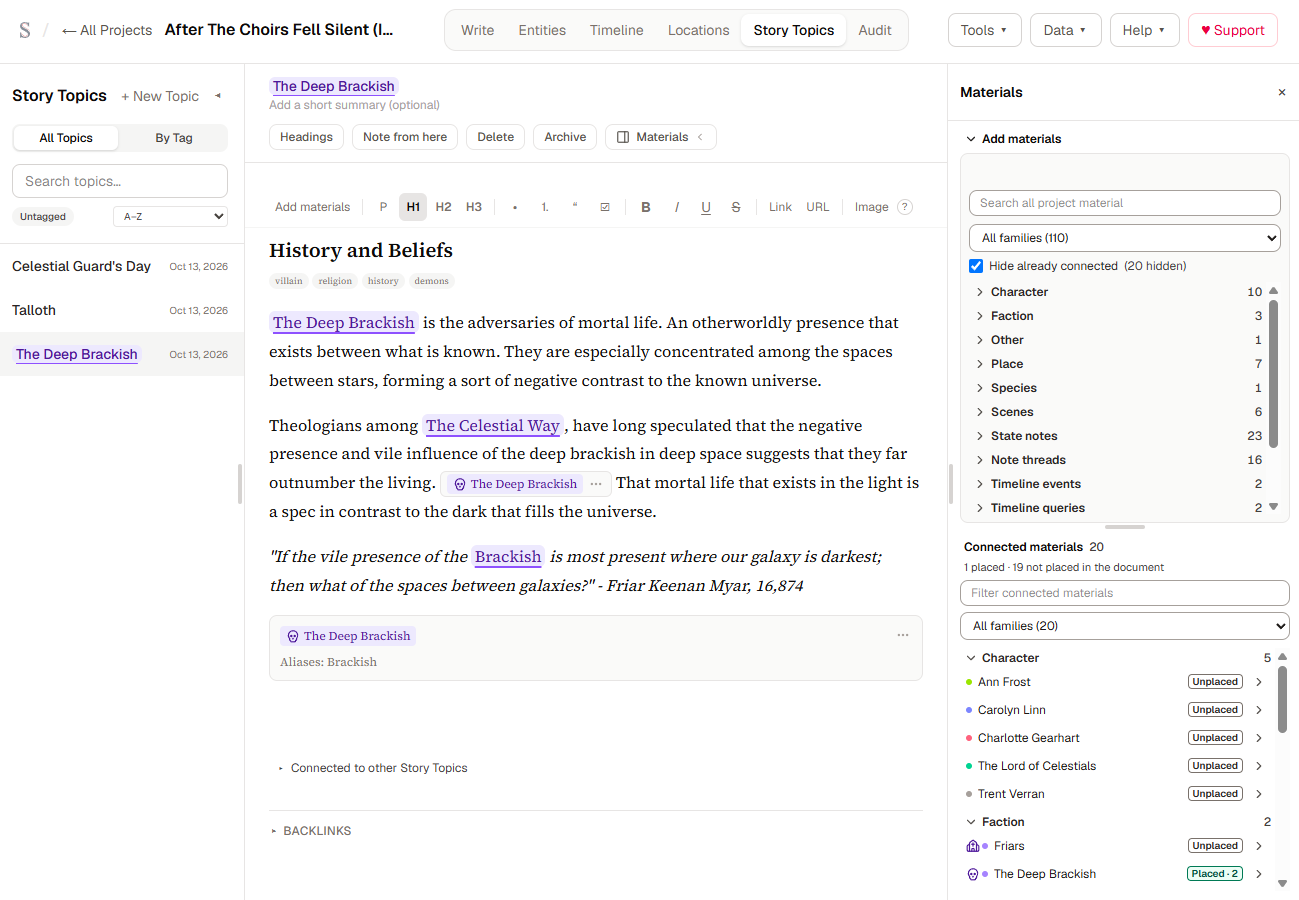Apply strikethrough formatting in toolbar
The height and width of the screenshot is (900, 1299).
pos(736,207)
